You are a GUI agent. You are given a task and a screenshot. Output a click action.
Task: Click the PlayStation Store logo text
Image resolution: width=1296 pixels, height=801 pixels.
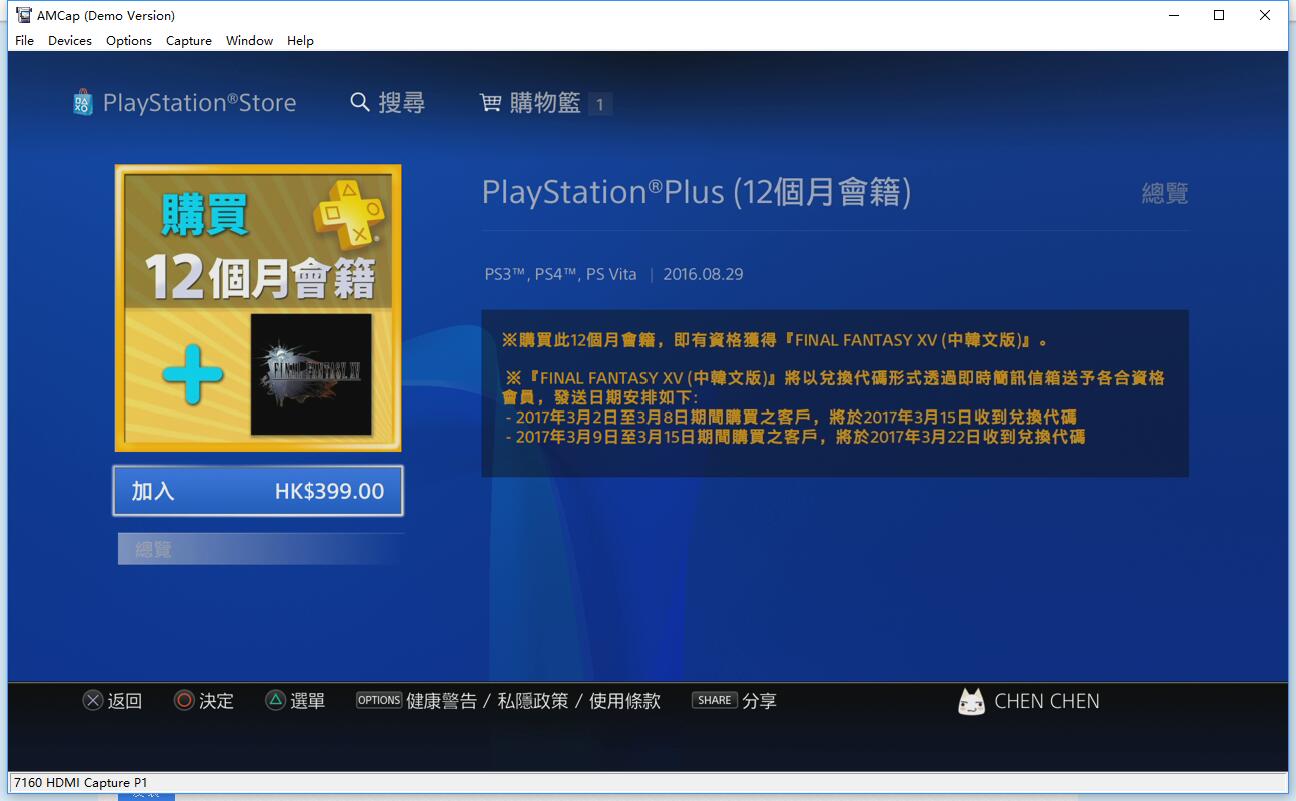(x=200, y=102)
